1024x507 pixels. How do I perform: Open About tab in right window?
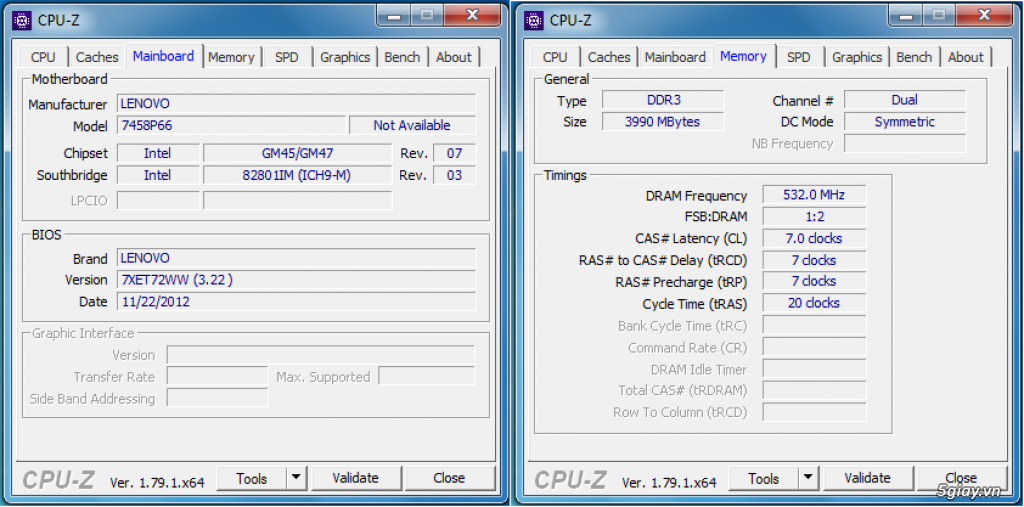[x=966, y=57]
